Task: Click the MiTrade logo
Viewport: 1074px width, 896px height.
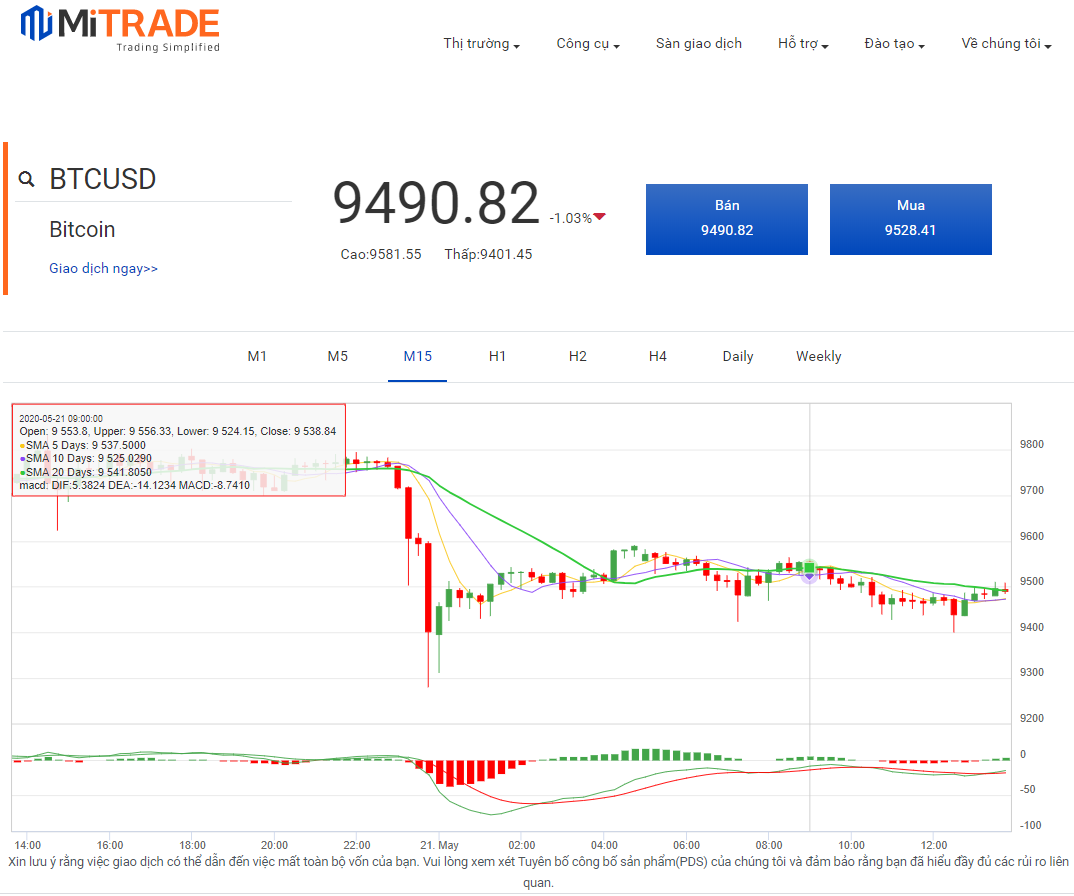Action: click(x=120, y=28)
